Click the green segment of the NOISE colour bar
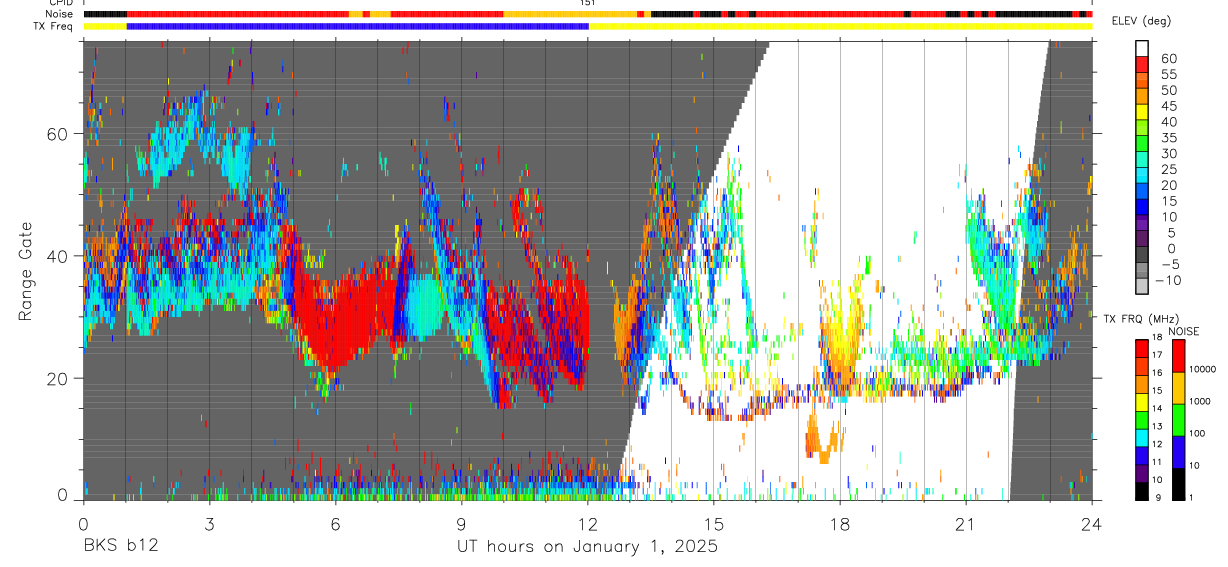1228x567 pixels. (x=1178, y=419)
